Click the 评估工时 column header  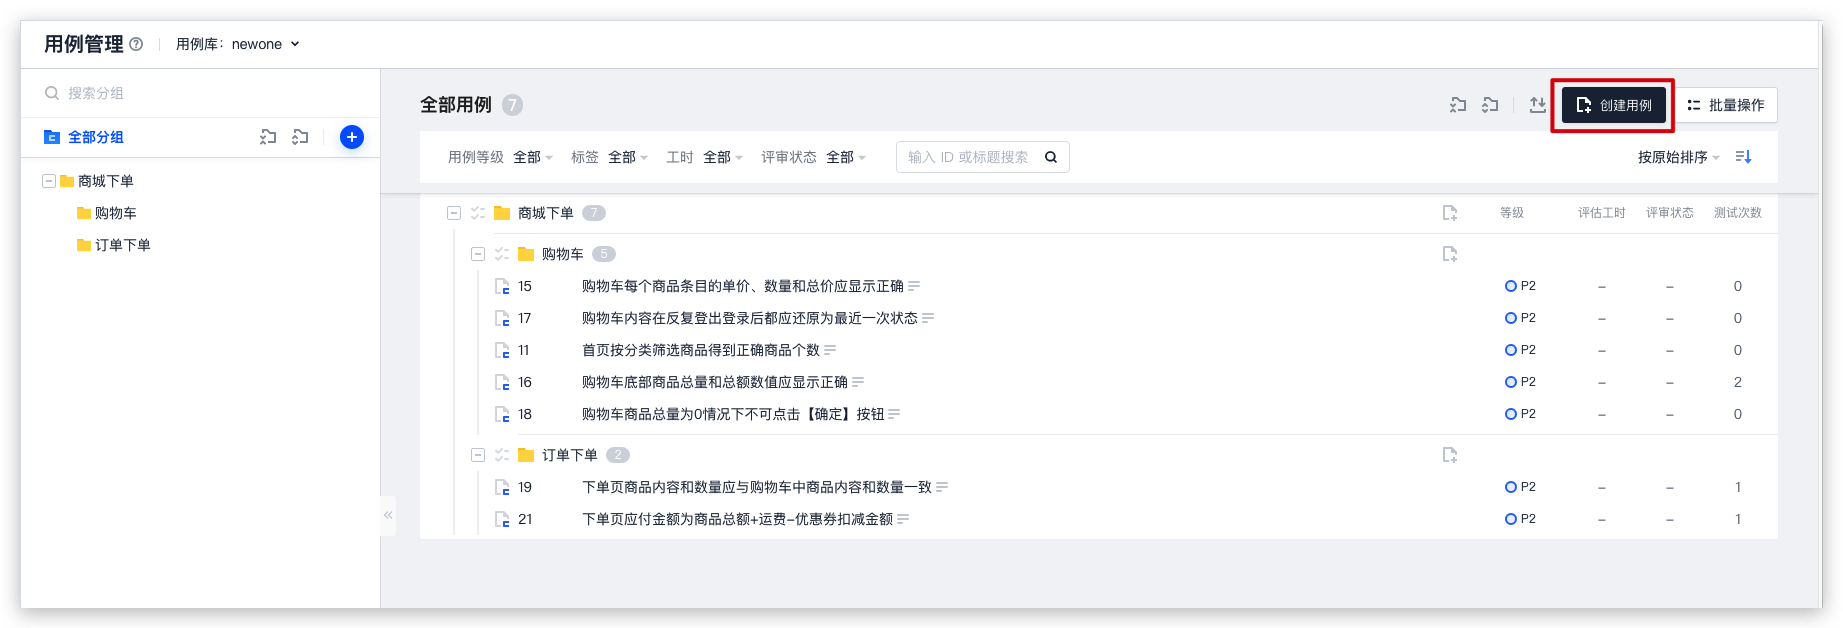(x=1602, y=213)
